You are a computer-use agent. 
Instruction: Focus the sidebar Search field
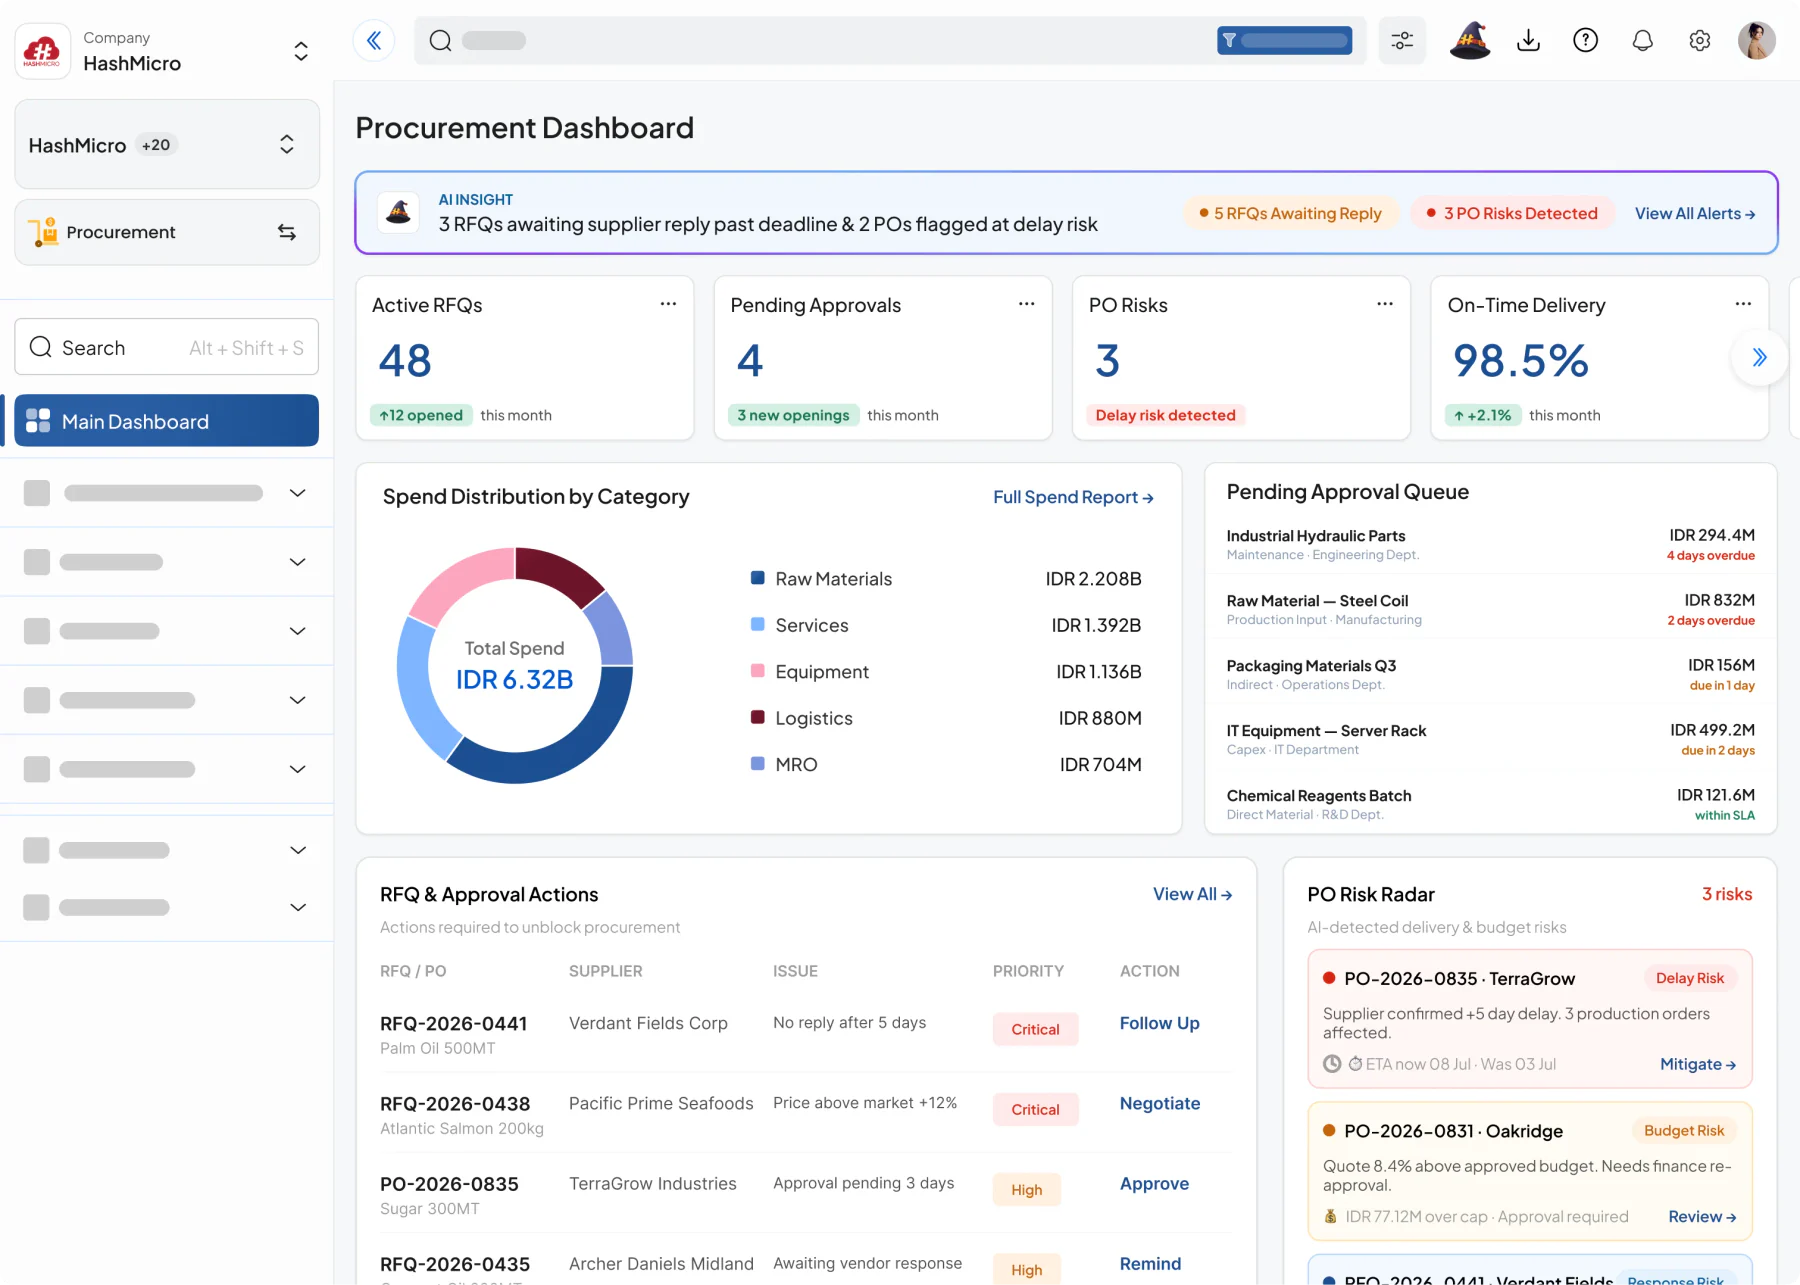167,347
